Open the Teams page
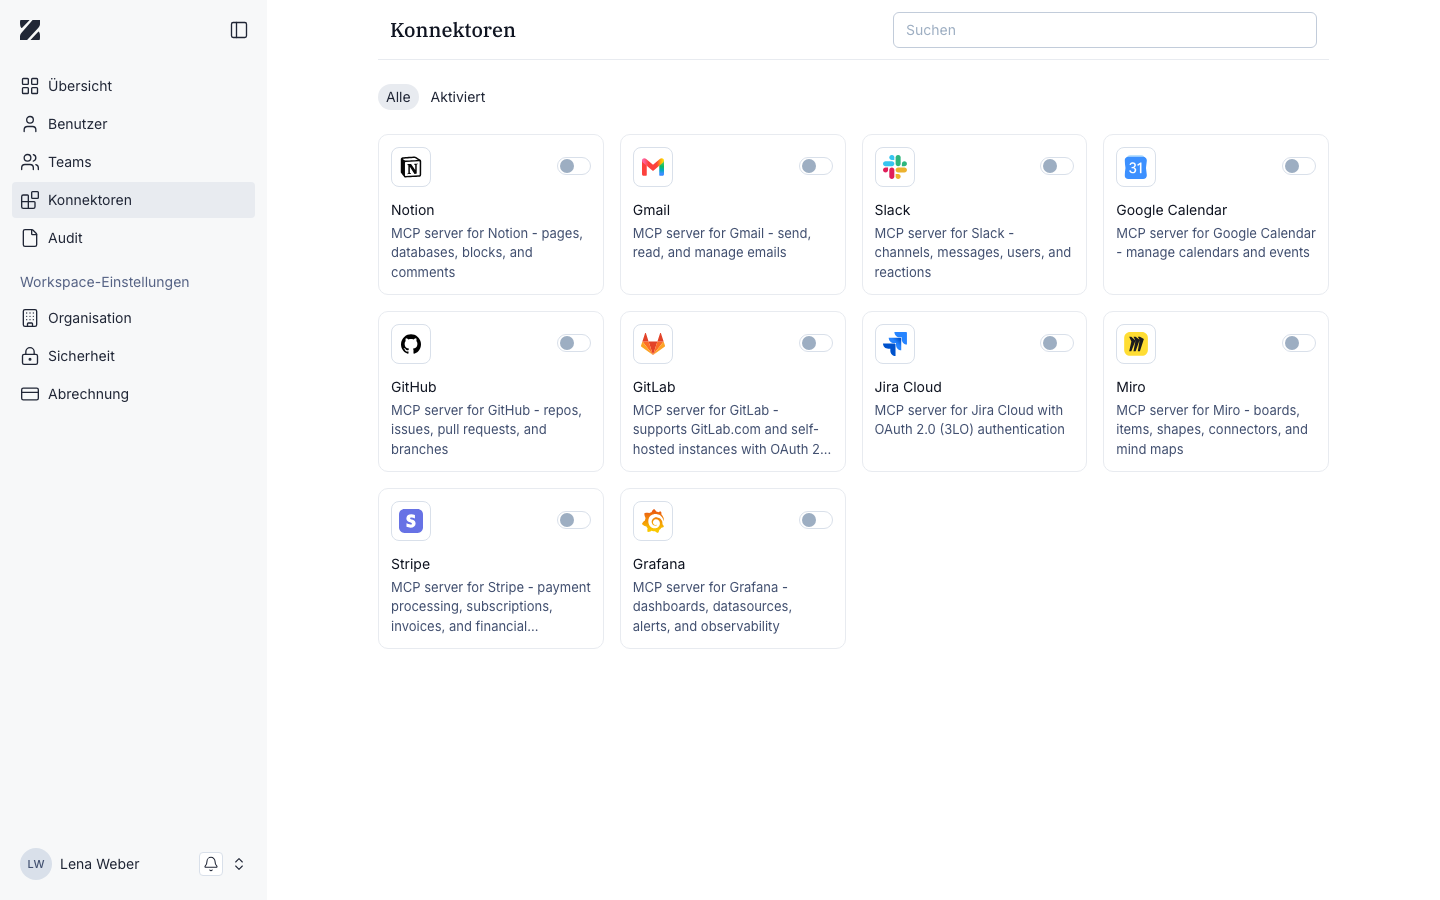 click(x=133, y=162)
